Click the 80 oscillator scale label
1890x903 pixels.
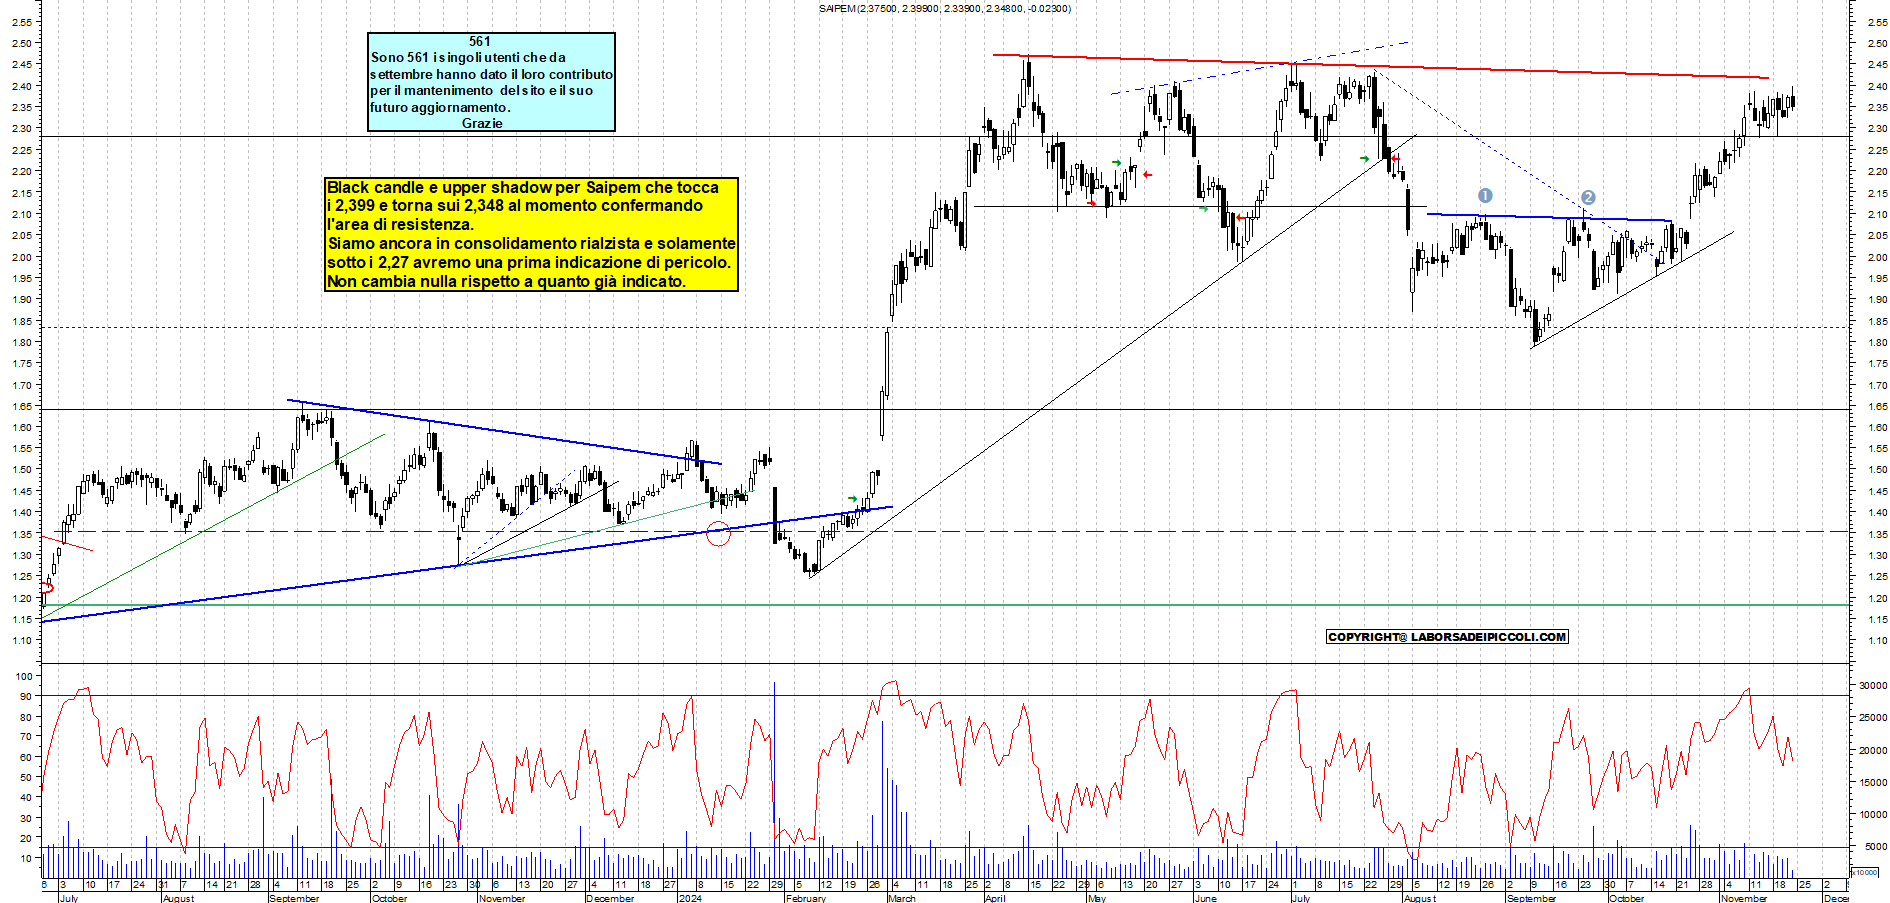pos(26,717)
